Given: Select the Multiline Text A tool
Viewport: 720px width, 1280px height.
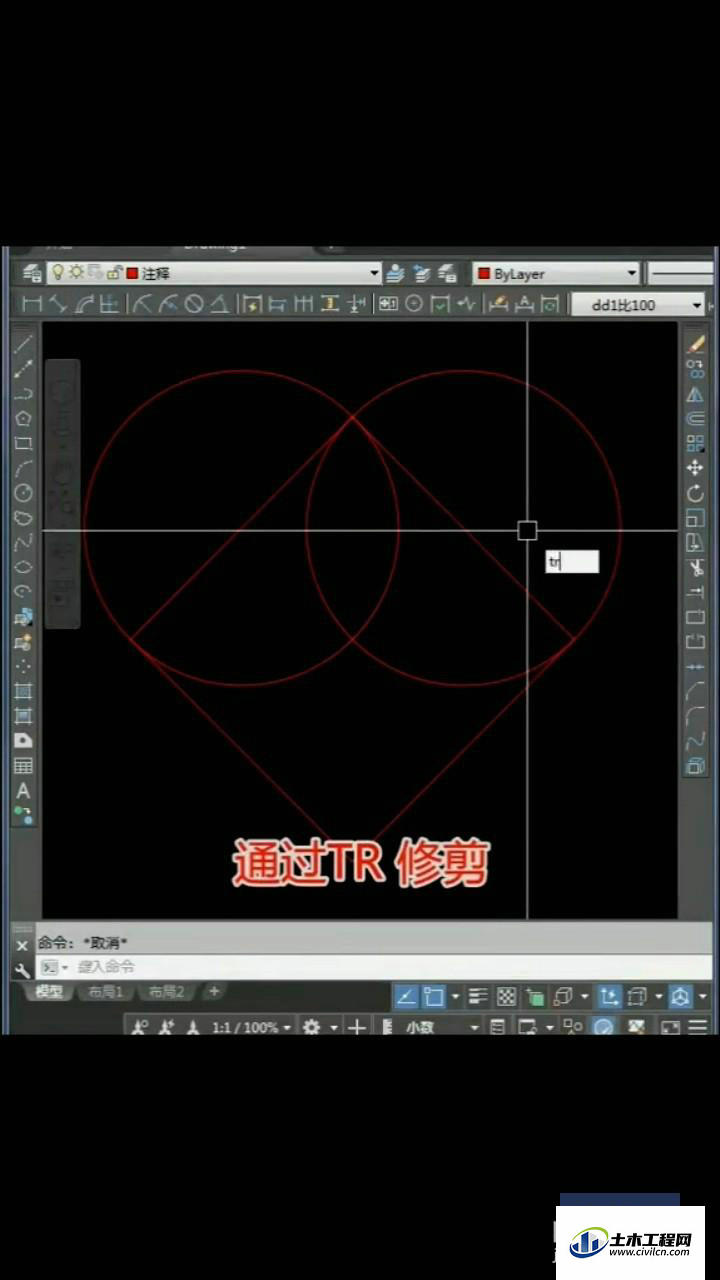Looking at the screenshot, I should click(x=23, y=791).
